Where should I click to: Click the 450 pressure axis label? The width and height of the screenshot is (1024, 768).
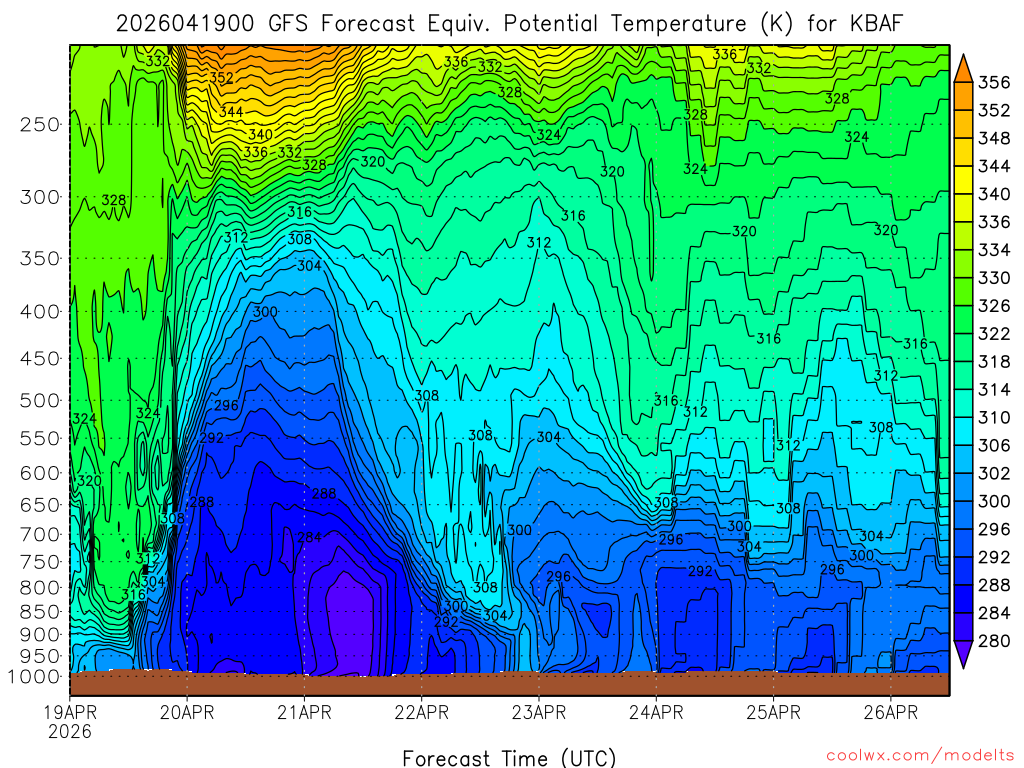(40, 359)
